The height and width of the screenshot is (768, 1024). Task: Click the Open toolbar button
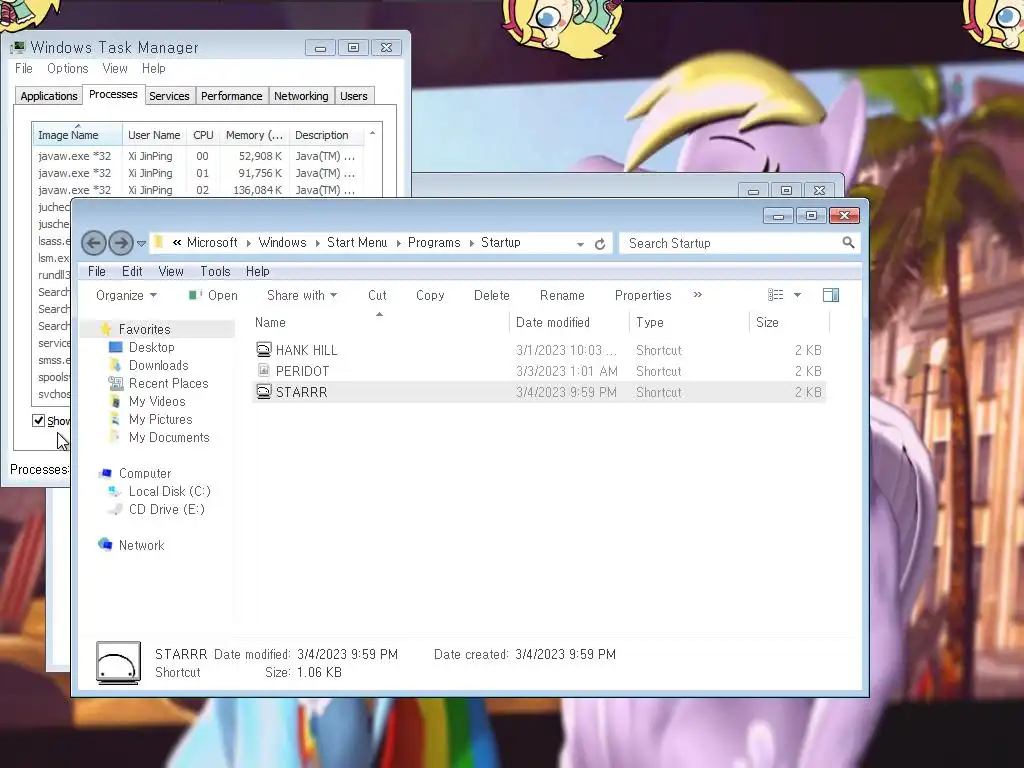click(213, 295)
